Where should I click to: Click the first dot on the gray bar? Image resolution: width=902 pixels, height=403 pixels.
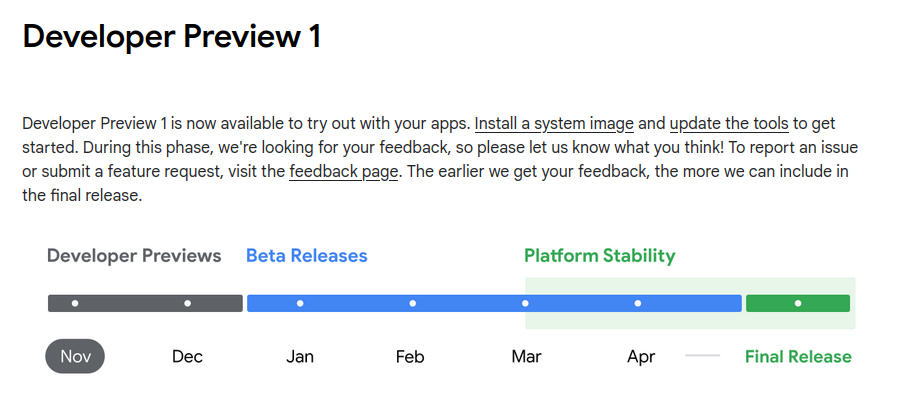coord(75,304)
